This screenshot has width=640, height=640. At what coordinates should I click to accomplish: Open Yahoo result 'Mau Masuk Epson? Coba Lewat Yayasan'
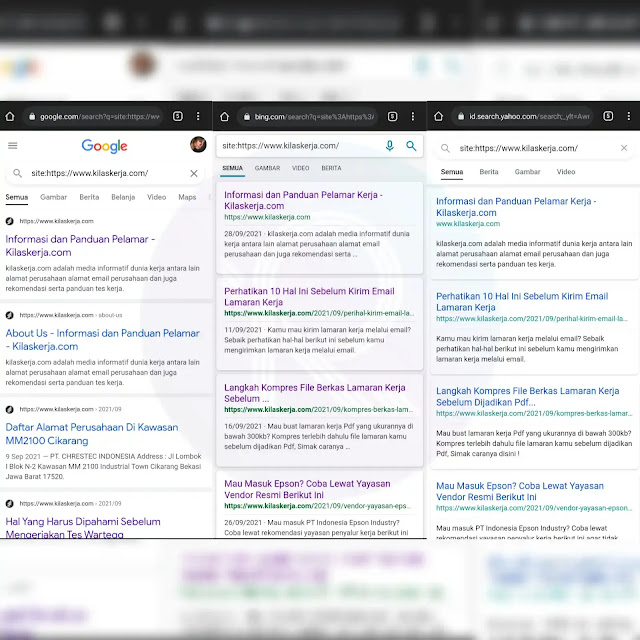click(x=520, y=491)
